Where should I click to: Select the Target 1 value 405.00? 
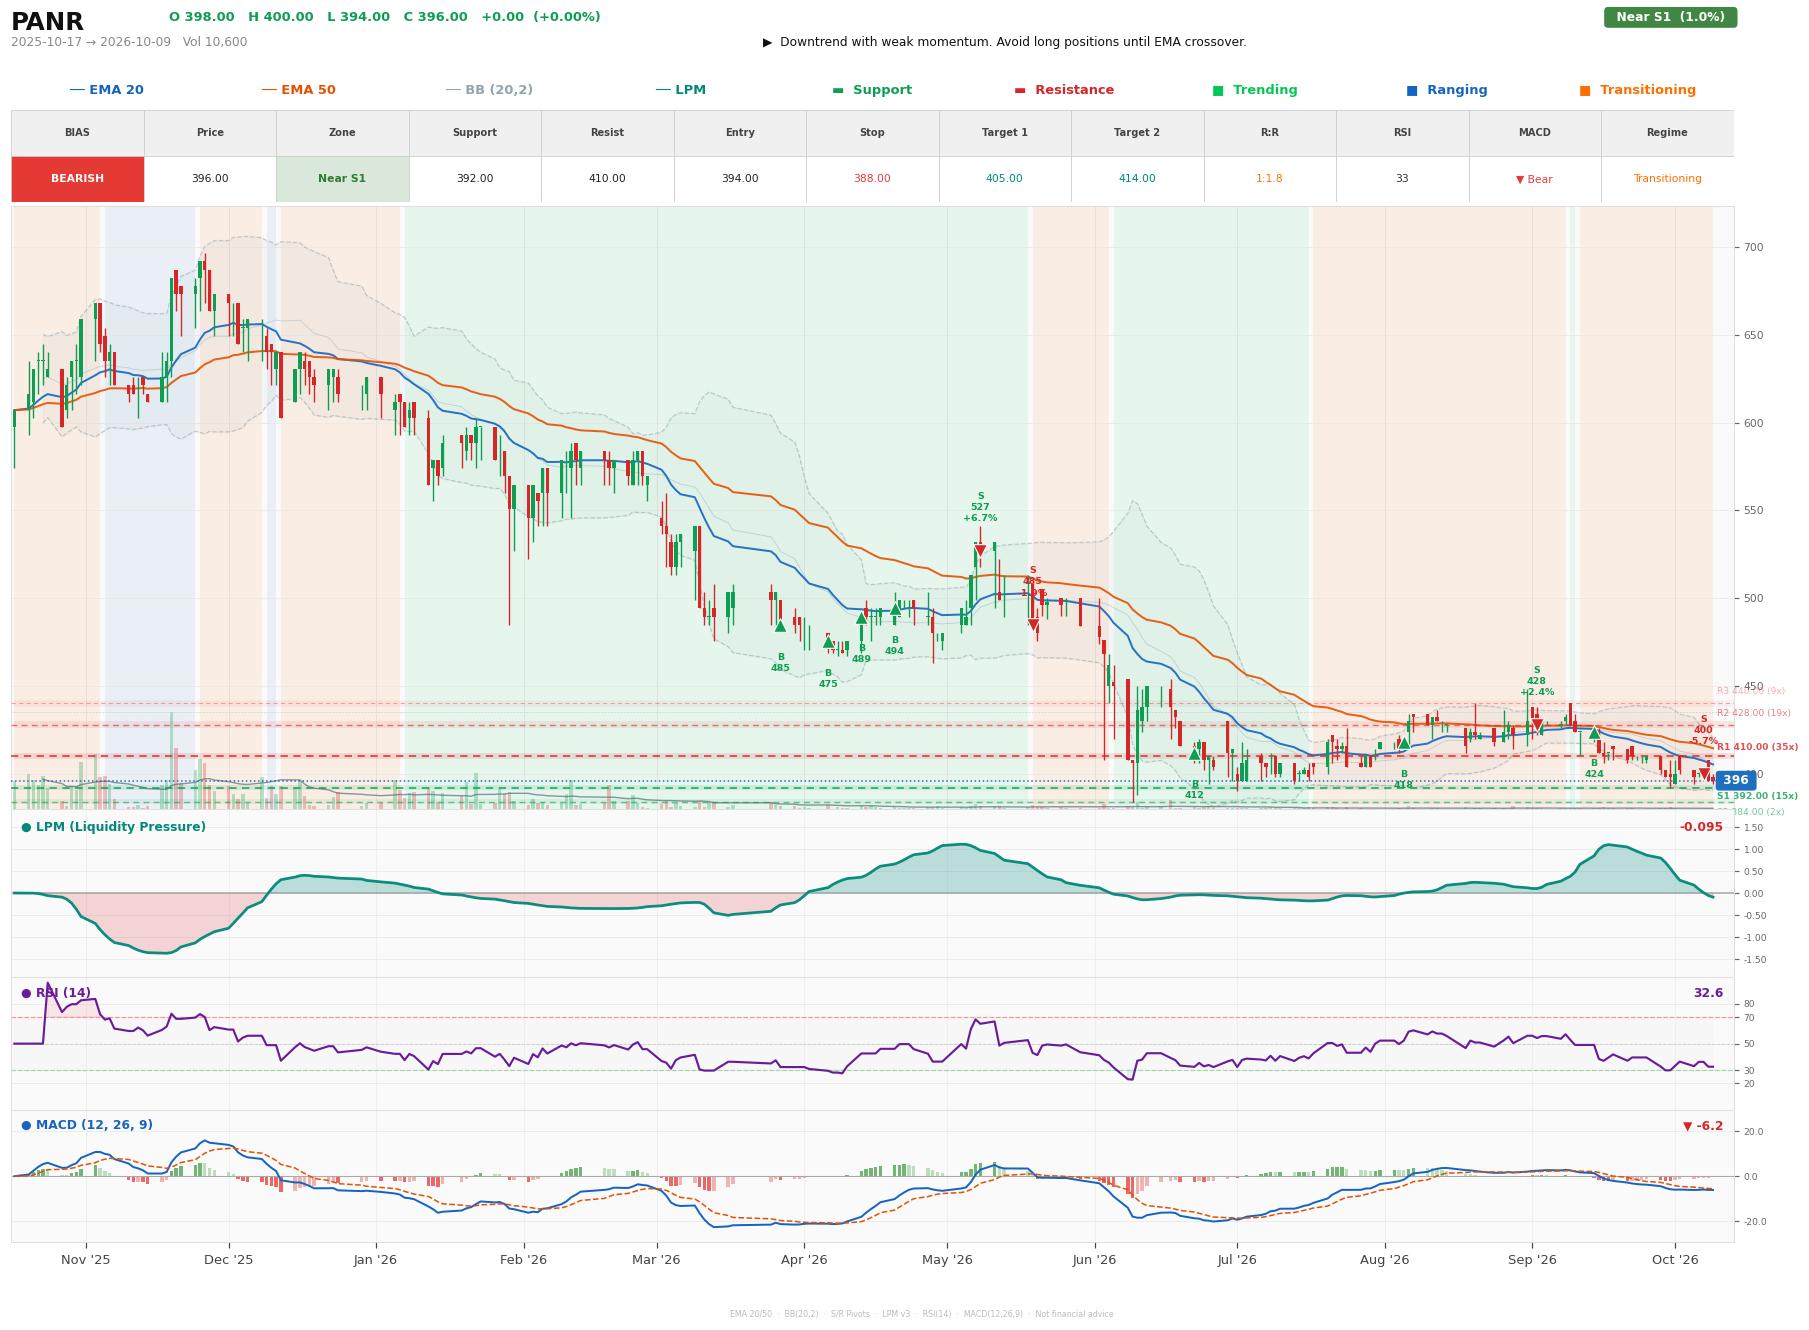point(1004,179)
